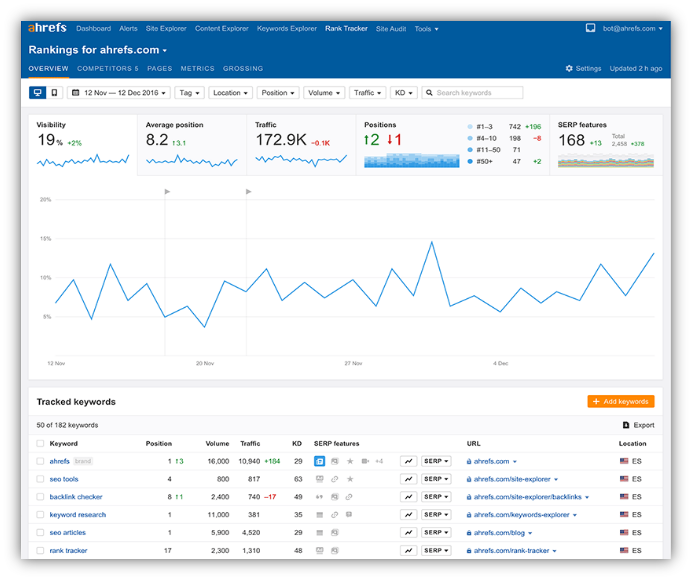Switch to desktop rankings view
Screen dimensions: 693x581
[38, 93]
